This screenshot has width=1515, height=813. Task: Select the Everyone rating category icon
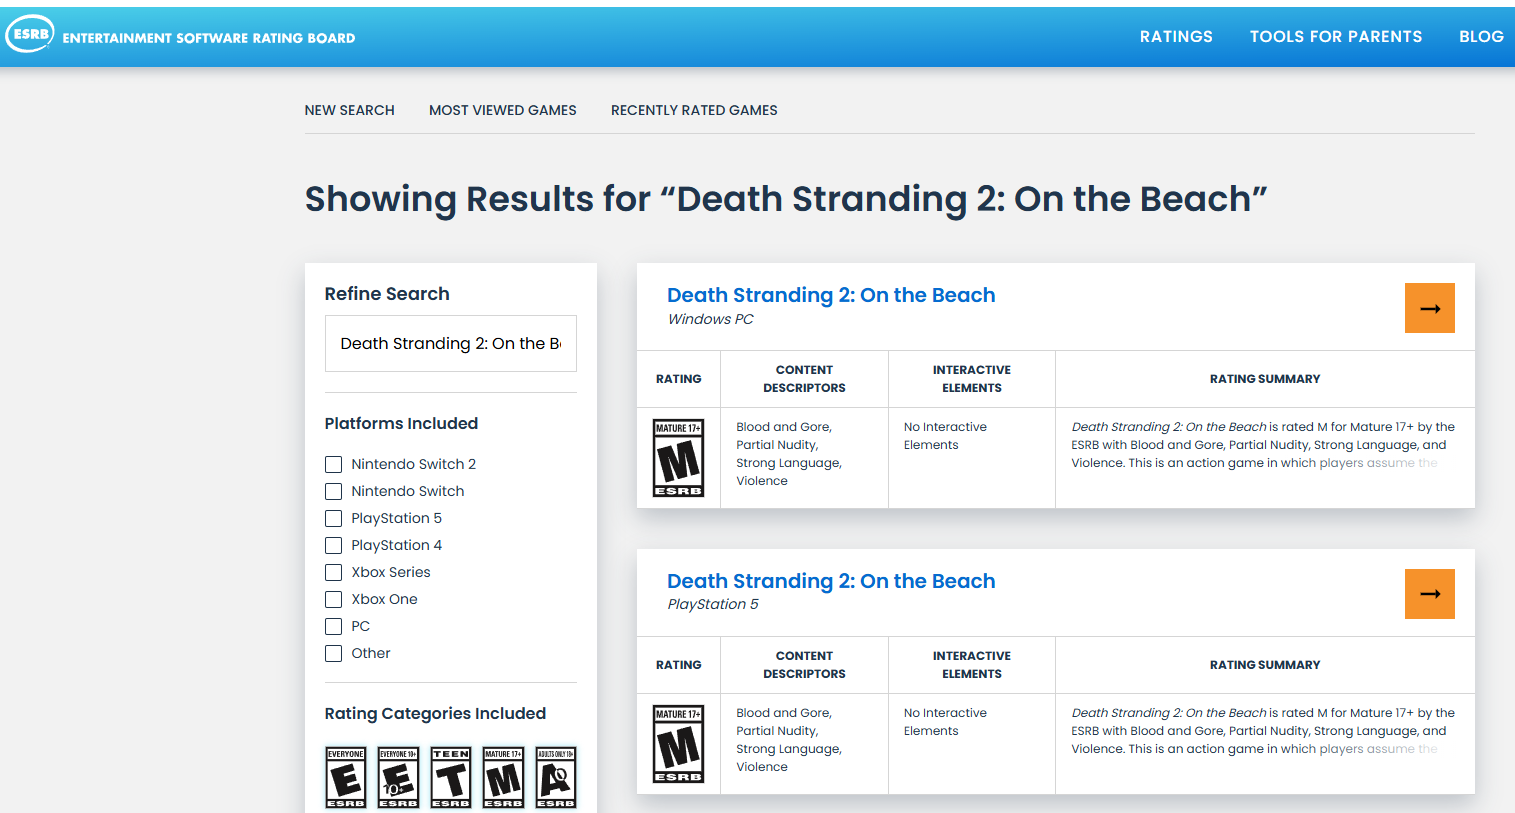[346, 777]
